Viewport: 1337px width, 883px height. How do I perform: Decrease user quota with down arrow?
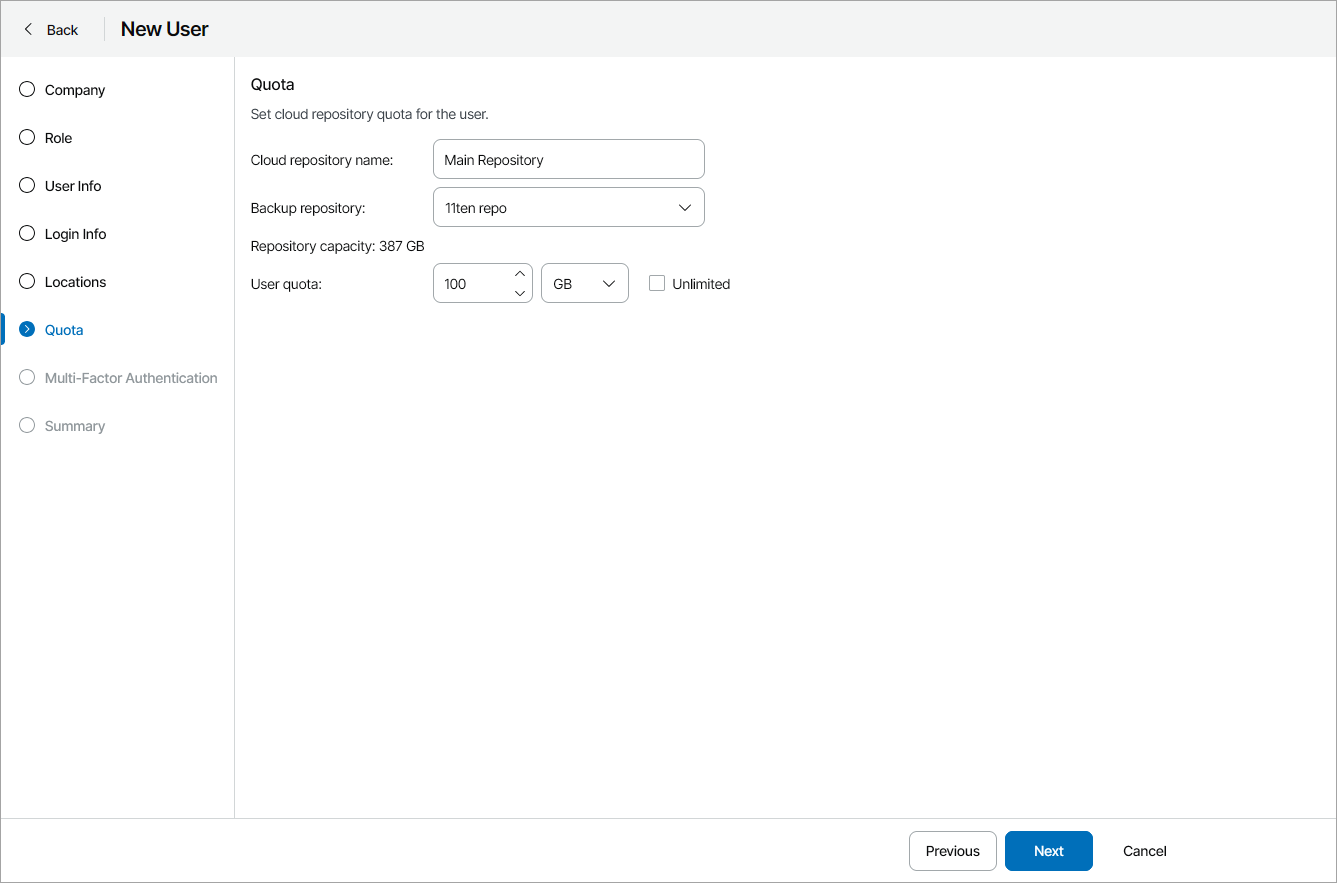click(x=520, y=293)
